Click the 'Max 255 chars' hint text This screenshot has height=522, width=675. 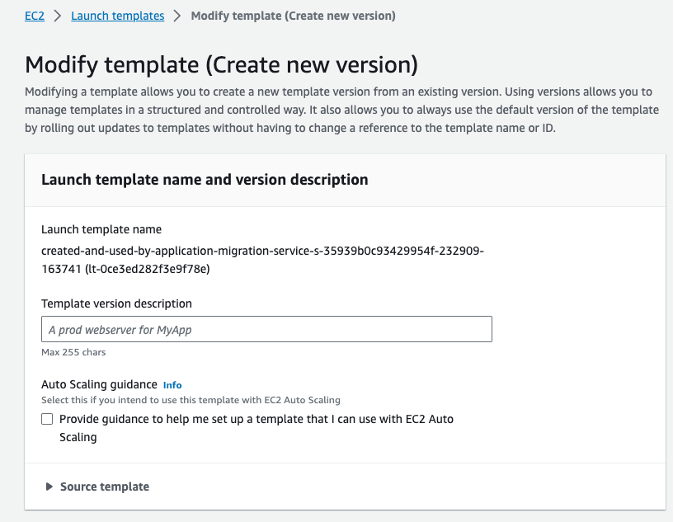click(73, 352)
